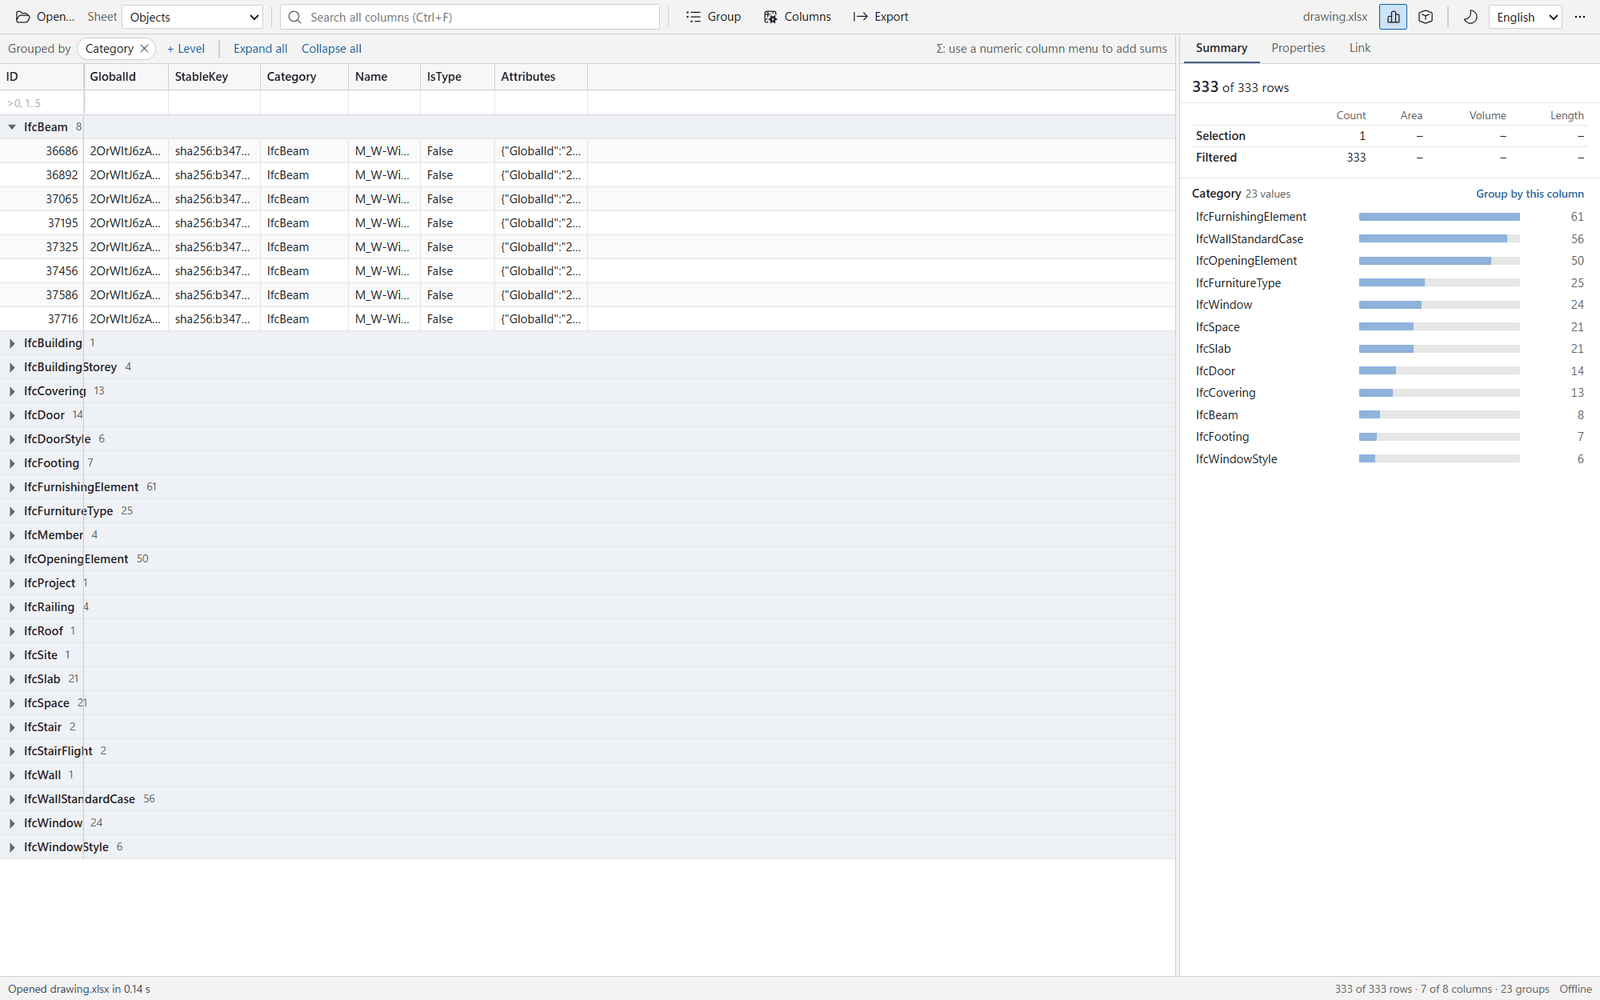Image resolution: width=1600 pixels, height=1000 pixels.
Task: Click the Attributes column header
Action: 541,77
